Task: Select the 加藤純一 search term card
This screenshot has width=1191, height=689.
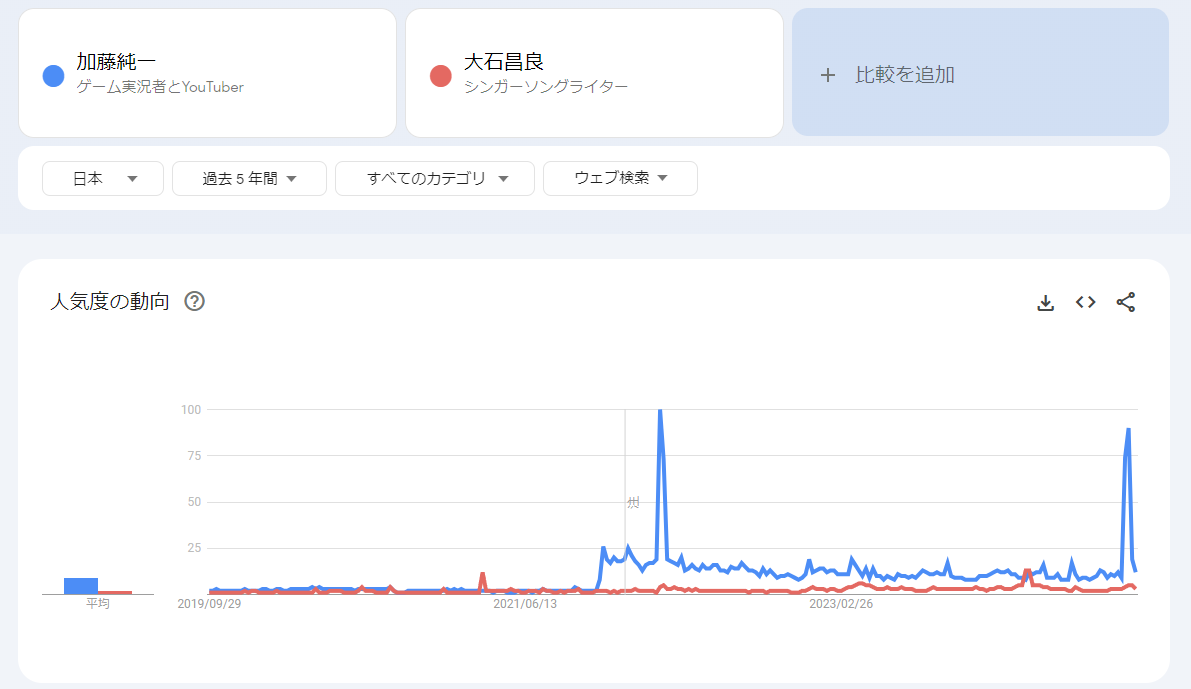Action: [207, 73]
